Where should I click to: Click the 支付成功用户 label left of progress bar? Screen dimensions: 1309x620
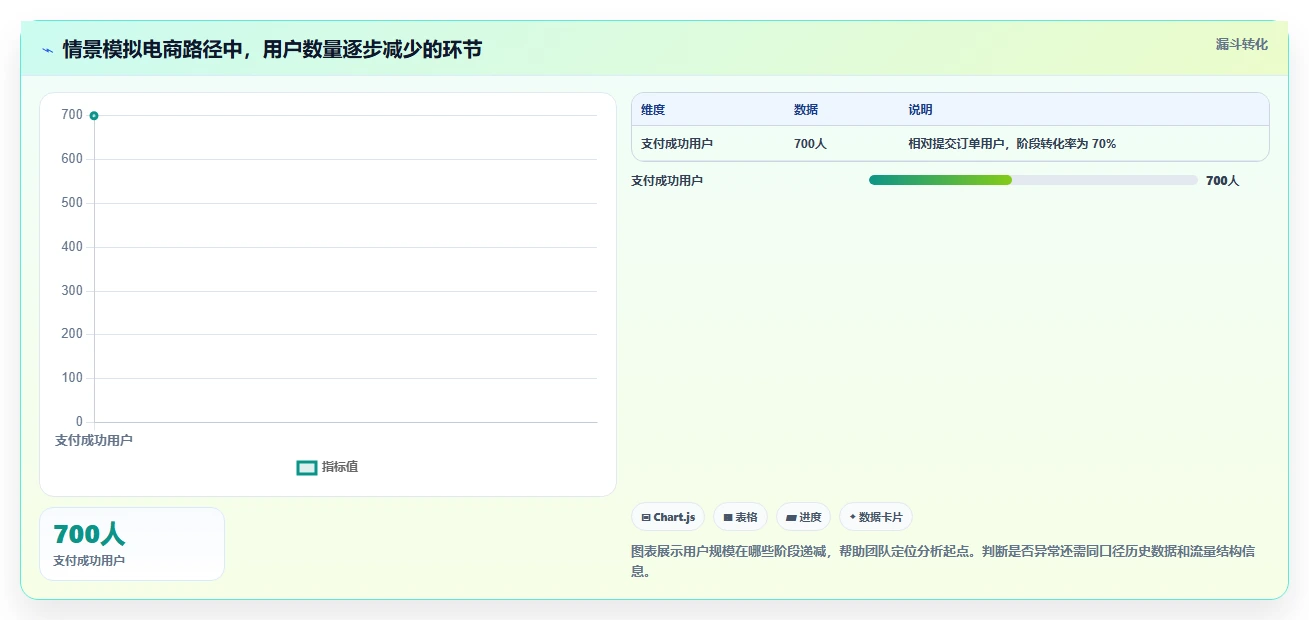tap(667, 181)
